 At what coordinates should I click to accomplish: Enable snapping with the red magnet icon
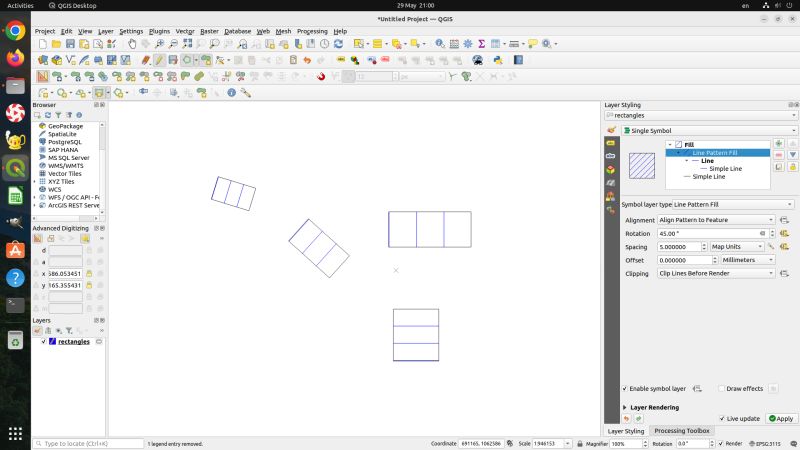point(321,77)
